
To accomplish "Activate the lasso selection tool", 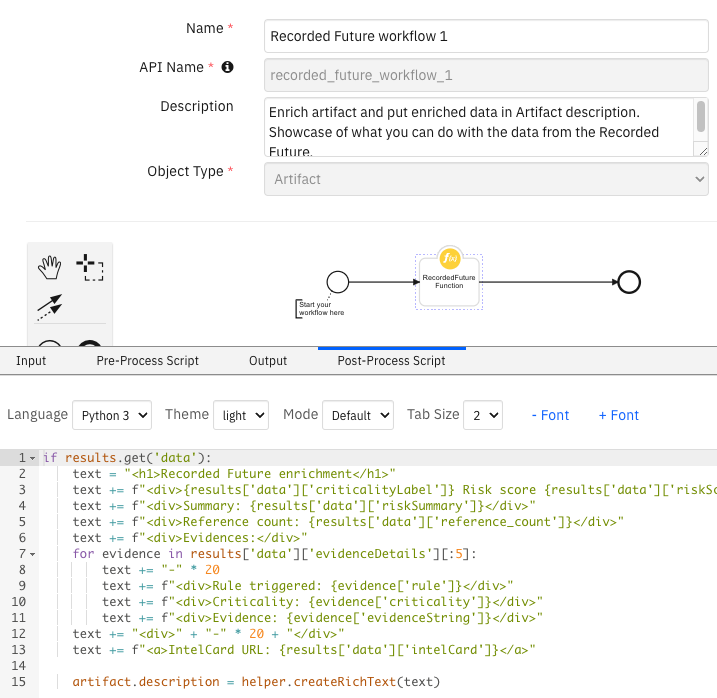I will pos(90,267).
